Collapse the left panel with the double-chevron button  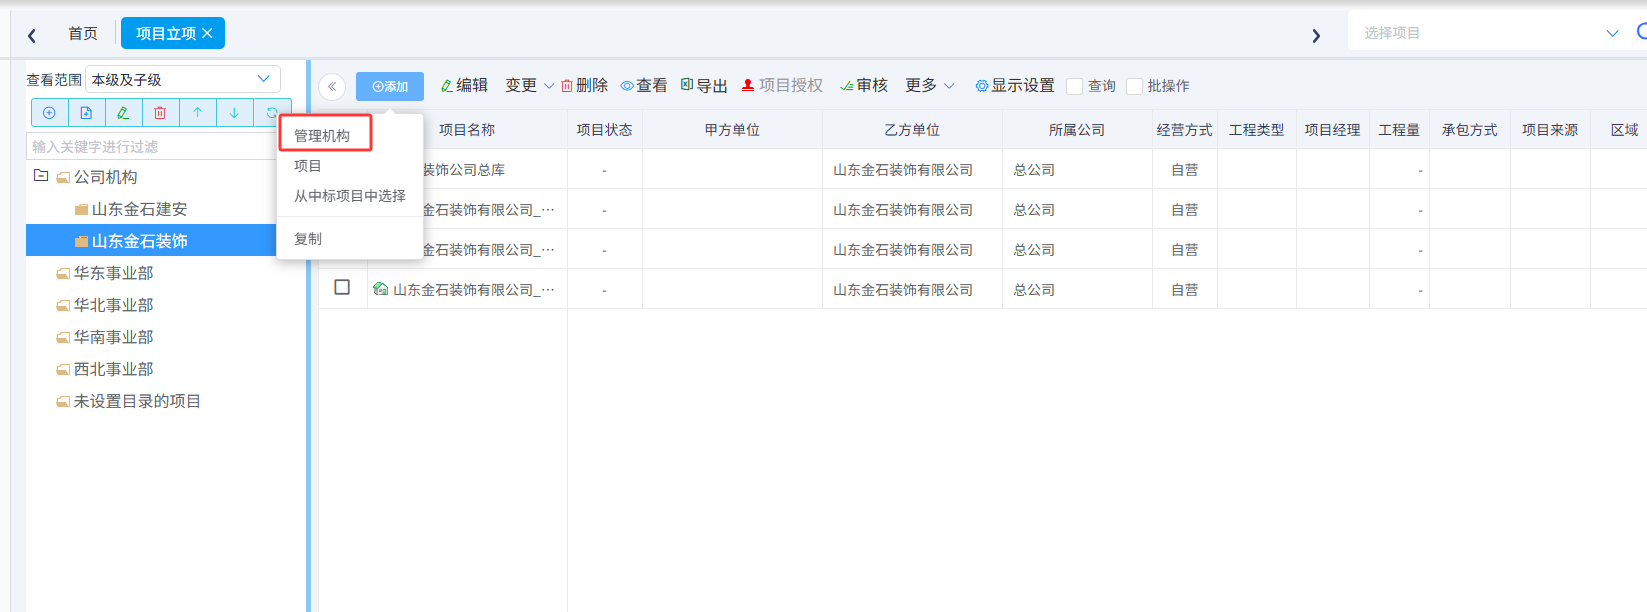tap(332, 87)
